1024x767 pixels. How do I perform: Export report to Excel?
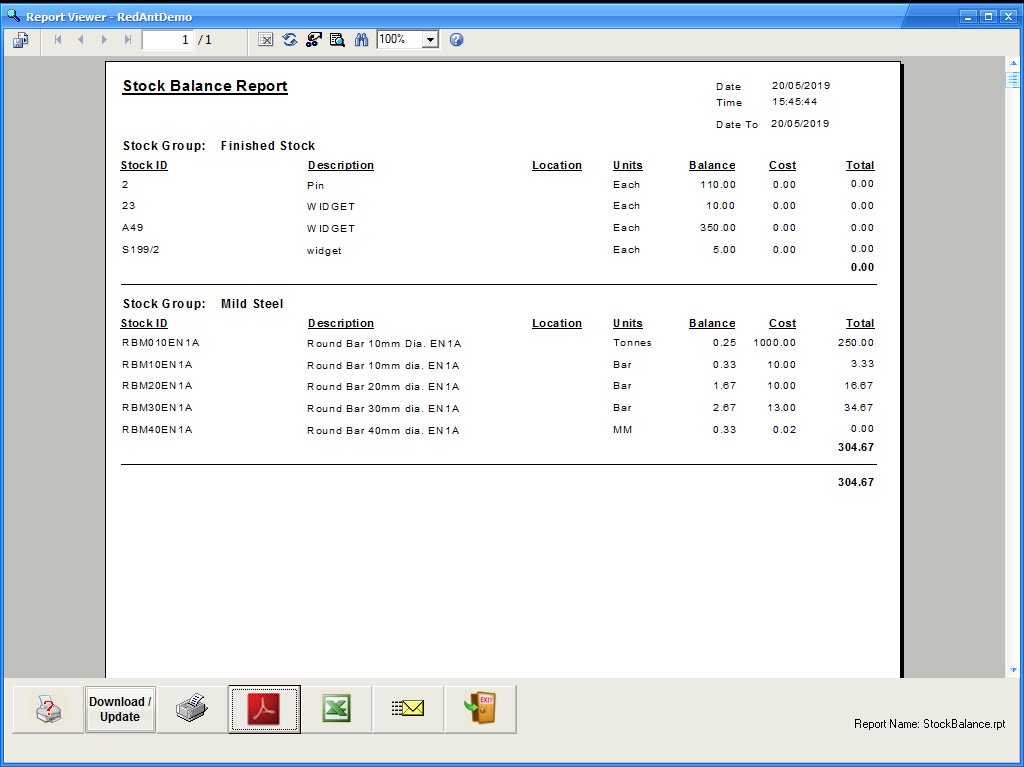336,709
